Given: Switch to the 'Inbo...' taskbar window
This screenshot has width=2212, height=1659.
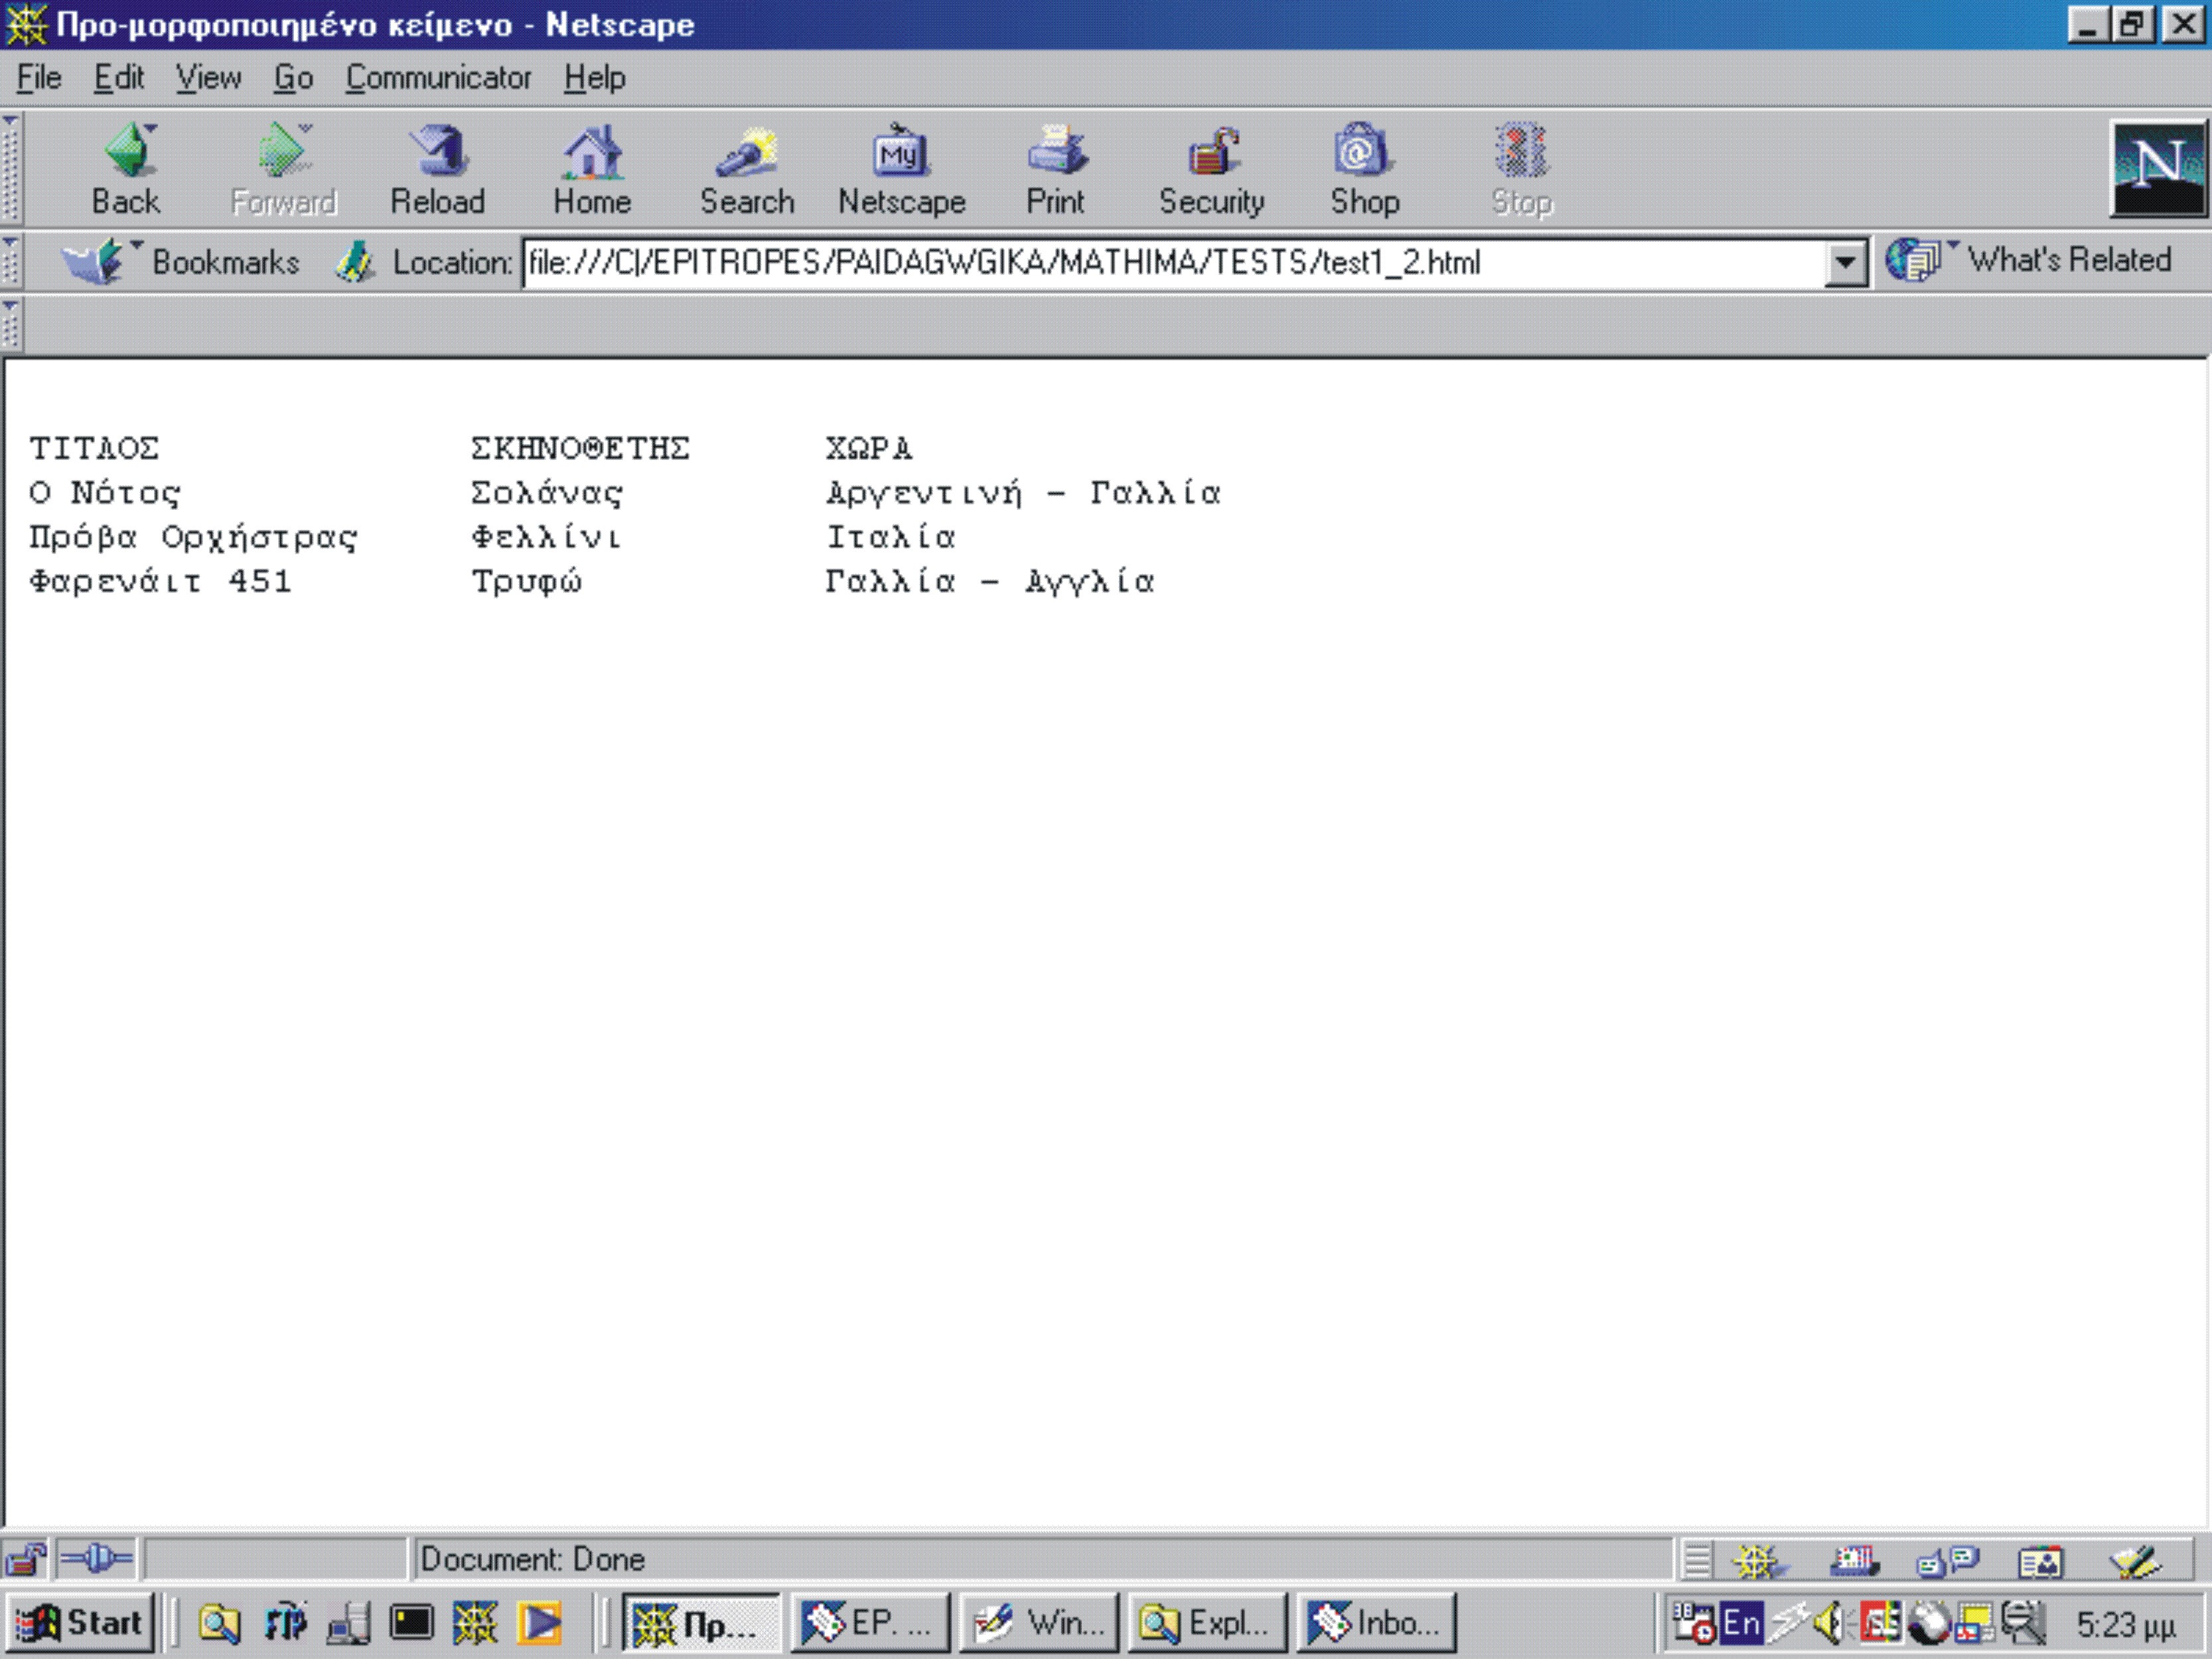Looking at the screenshot, I should click(x=1376, y=1623).
